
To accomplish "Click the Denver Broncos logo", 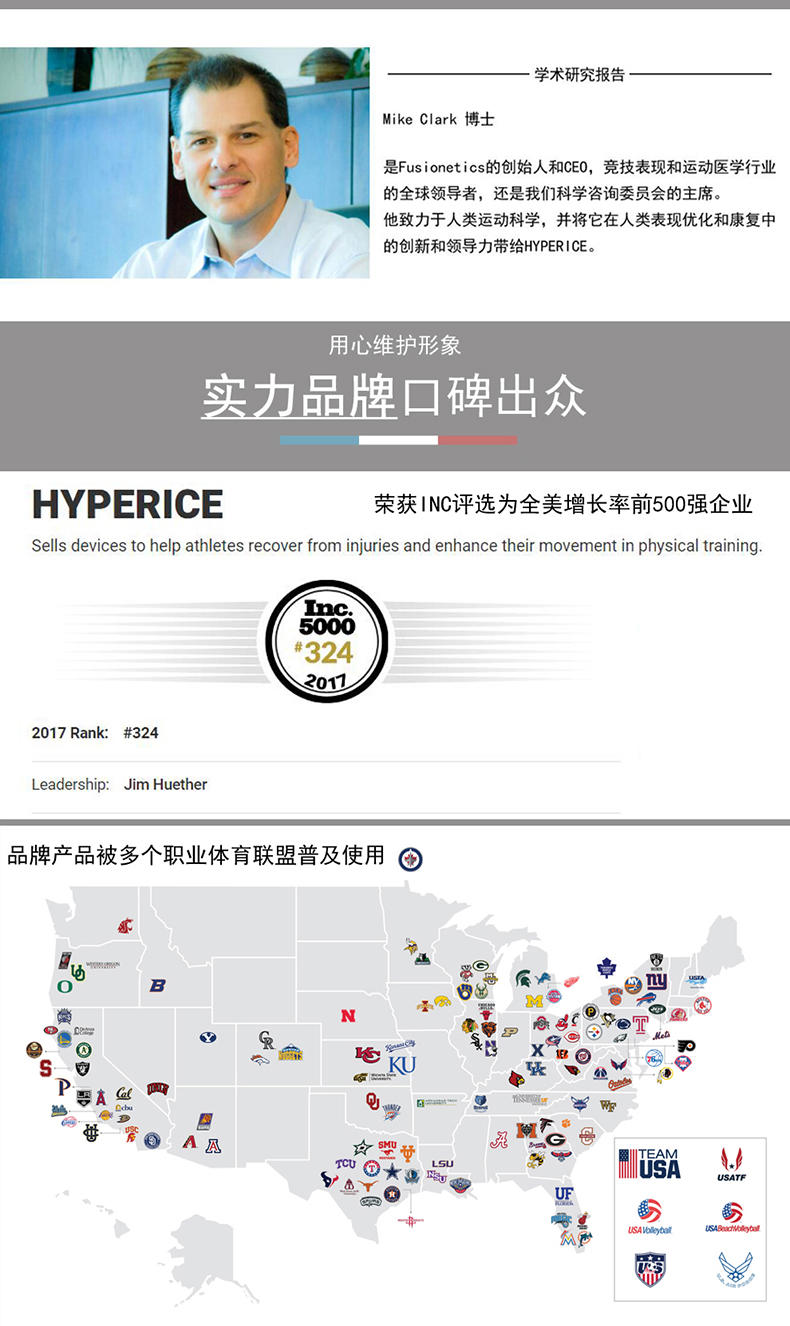I will point(260,1059).
